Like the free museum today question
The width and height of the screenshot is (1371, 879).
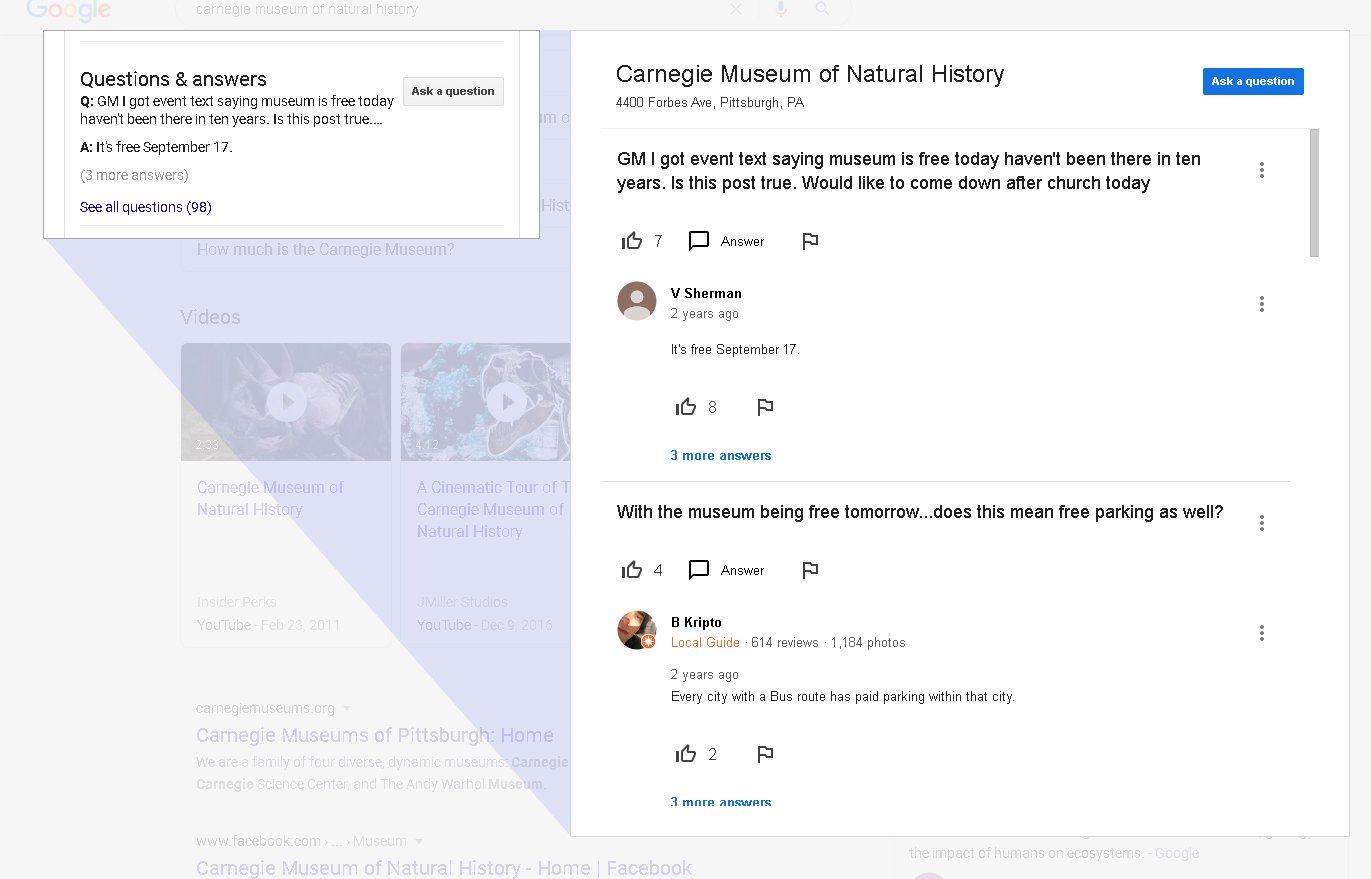632,240
